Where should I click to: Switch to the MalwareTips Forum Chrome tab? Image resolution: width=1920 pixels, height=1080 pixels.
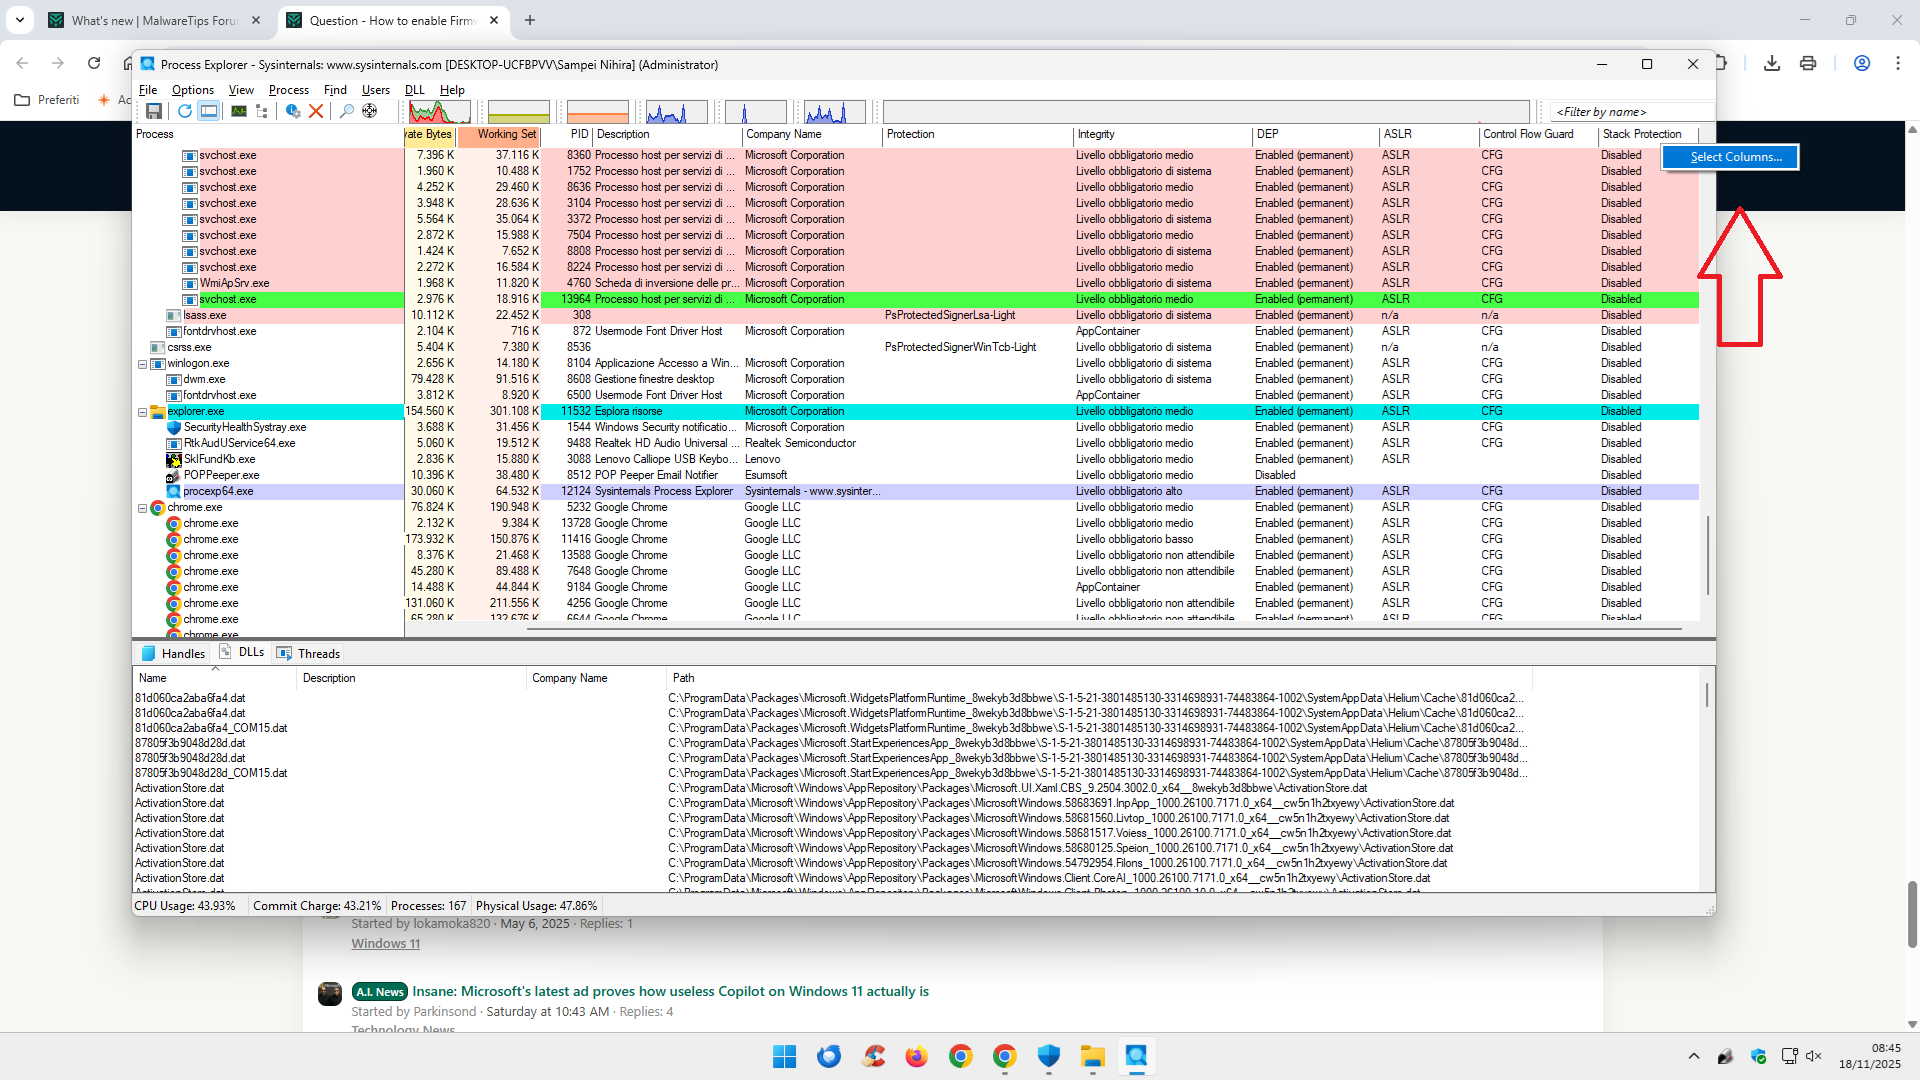coord(155,21)
